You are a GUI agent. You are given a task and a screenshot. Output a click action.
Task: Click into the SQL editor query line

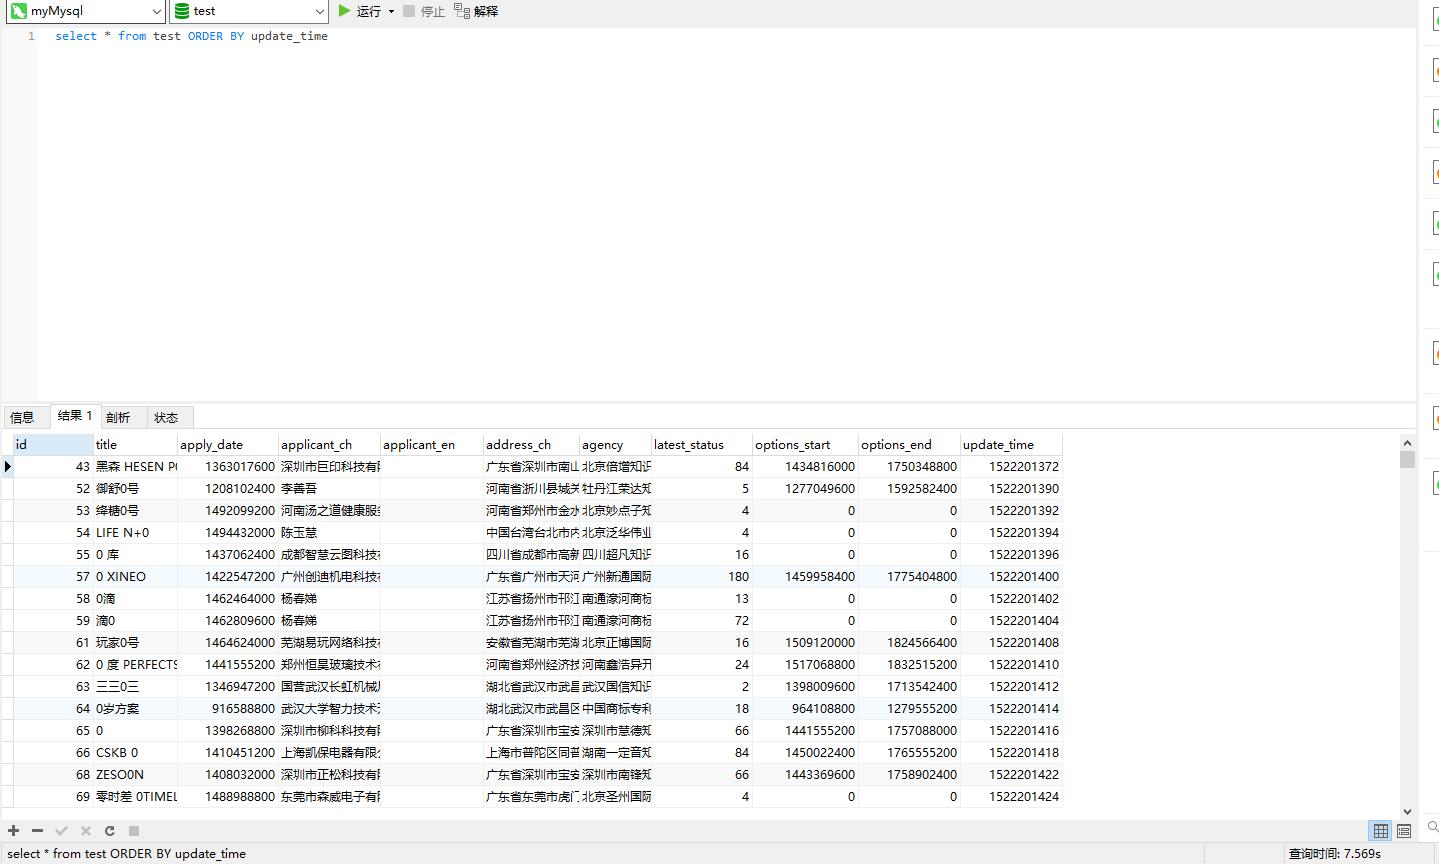191,36
